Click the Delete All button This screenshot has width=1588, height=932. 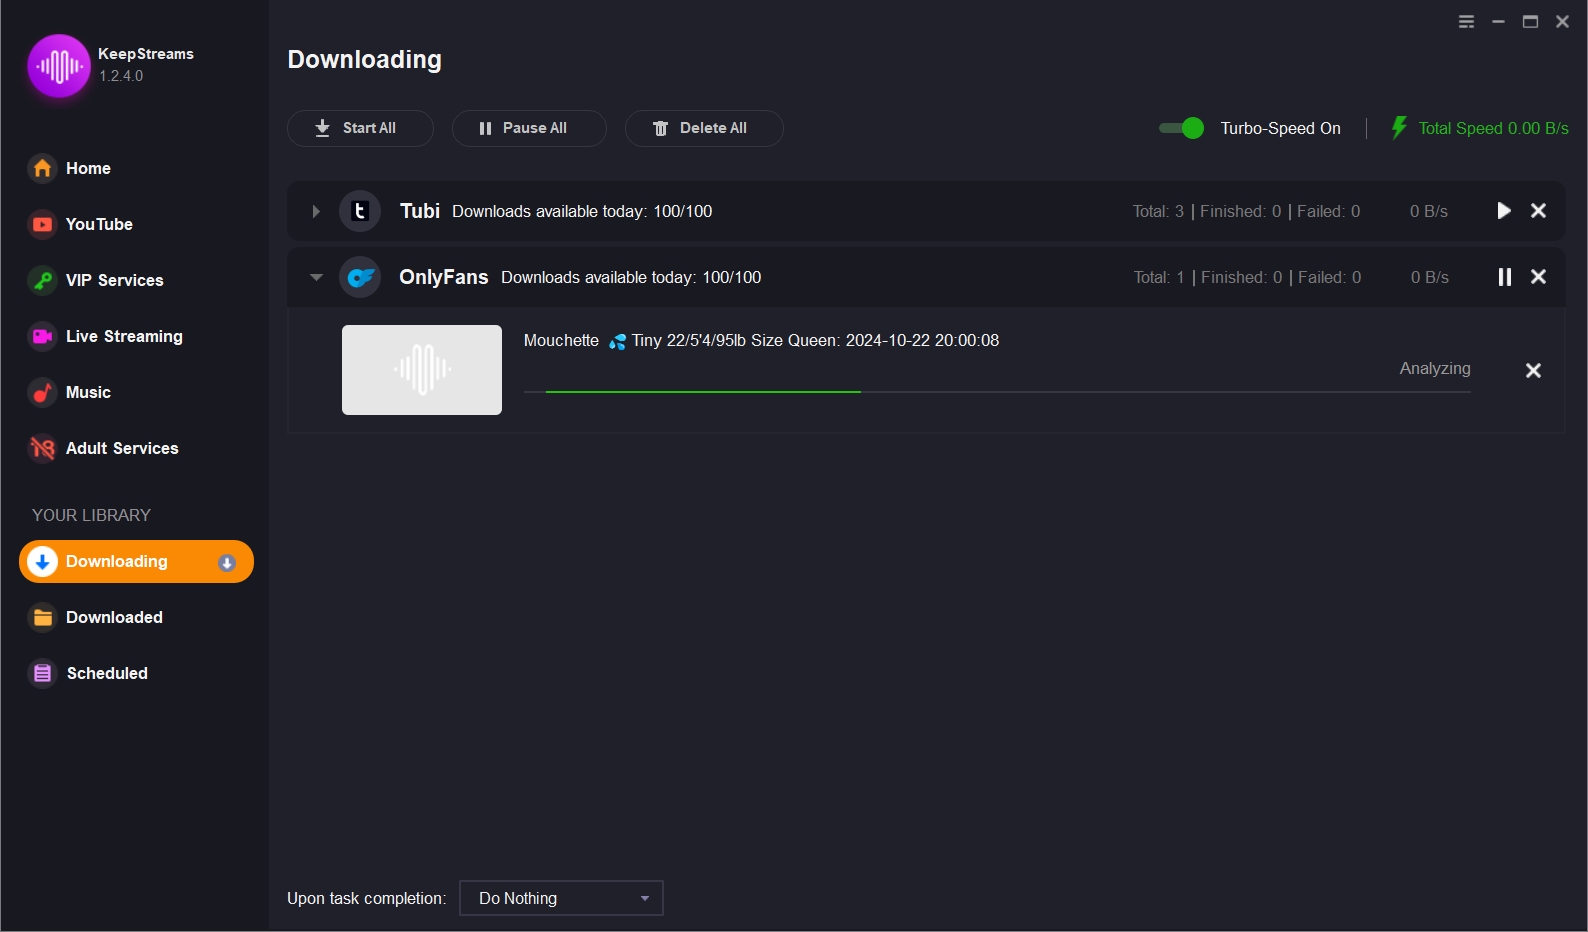(704, 128)
